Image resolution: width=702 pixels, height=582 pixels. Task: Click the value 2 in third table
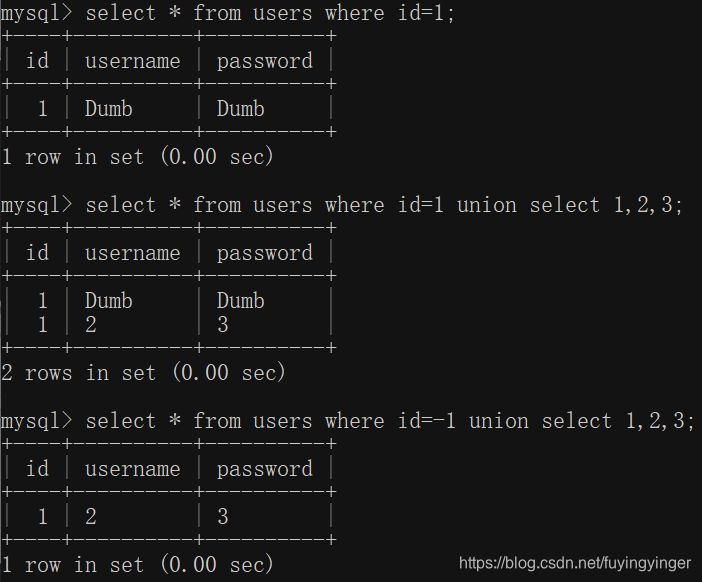91,517
